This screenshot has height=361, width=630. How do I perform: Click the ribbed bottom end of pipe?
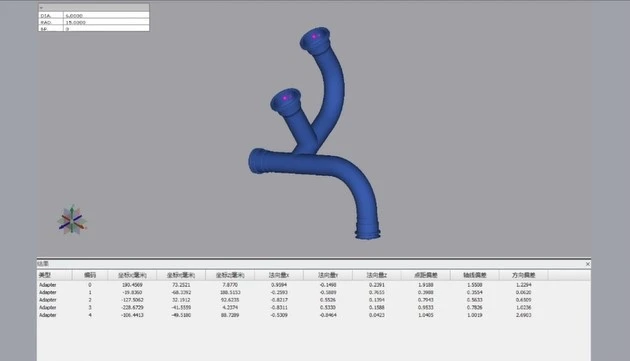coord(367,232)
